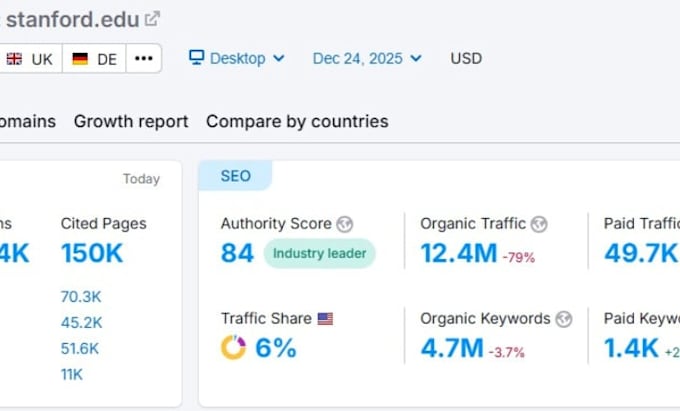
Task: Click the globe icon next to Authority Score
Action: click(x=345, y=224)
